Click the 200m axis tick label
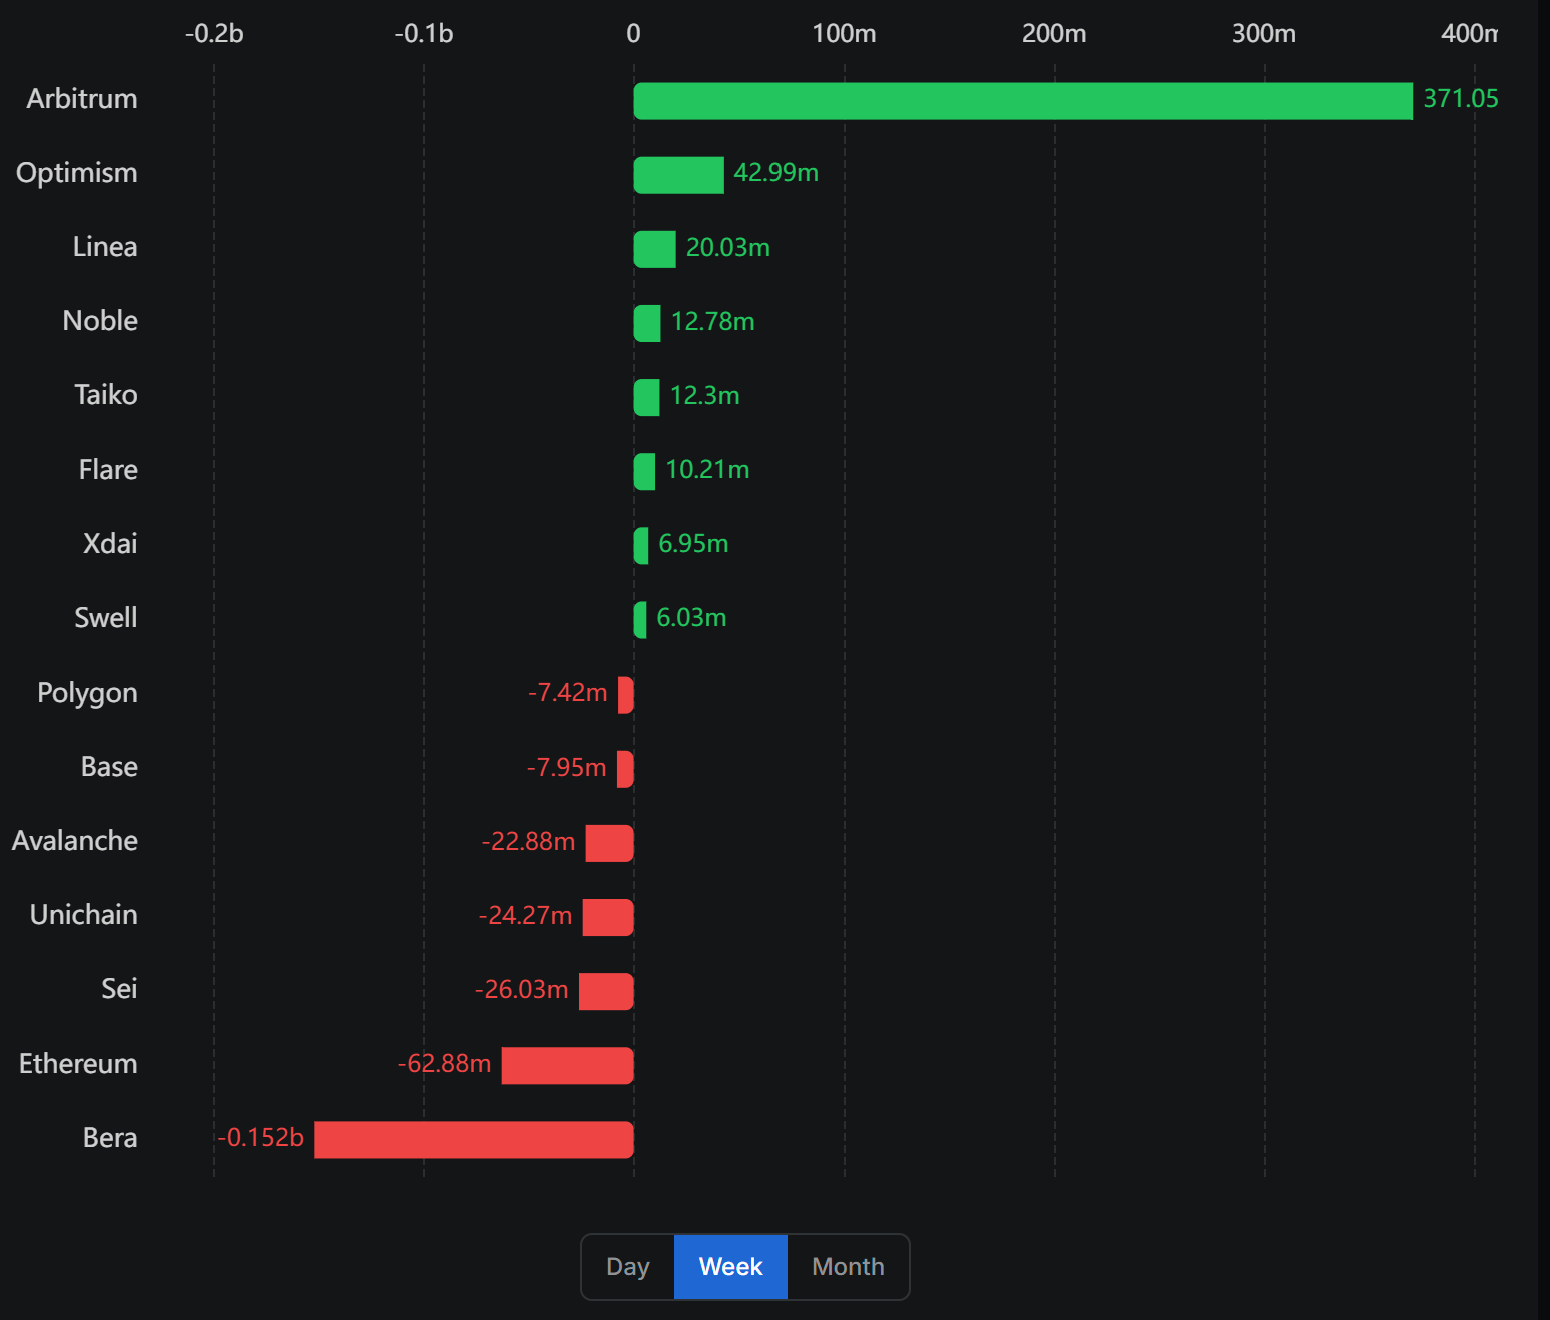The image size is (1550, 1320). [x=1054, y=34]
